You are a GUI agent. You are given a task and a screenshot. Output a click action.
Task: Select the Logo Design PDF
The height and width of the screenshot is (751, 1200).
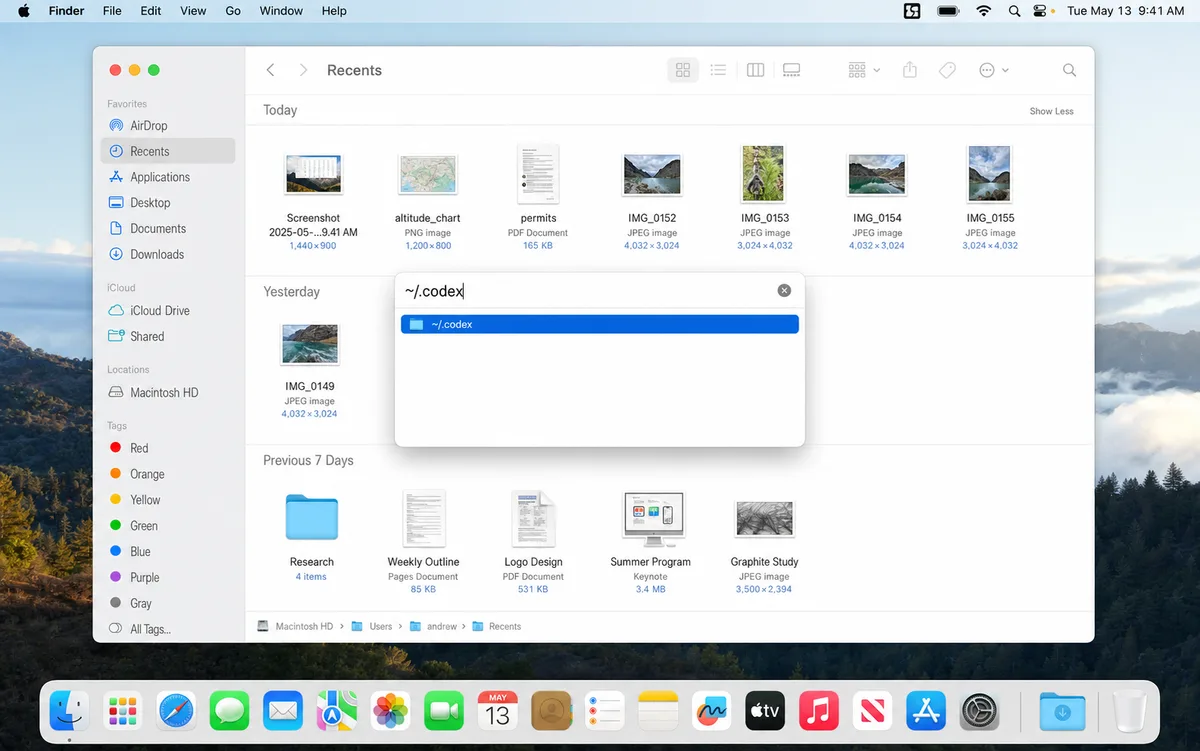pos(533,518)
